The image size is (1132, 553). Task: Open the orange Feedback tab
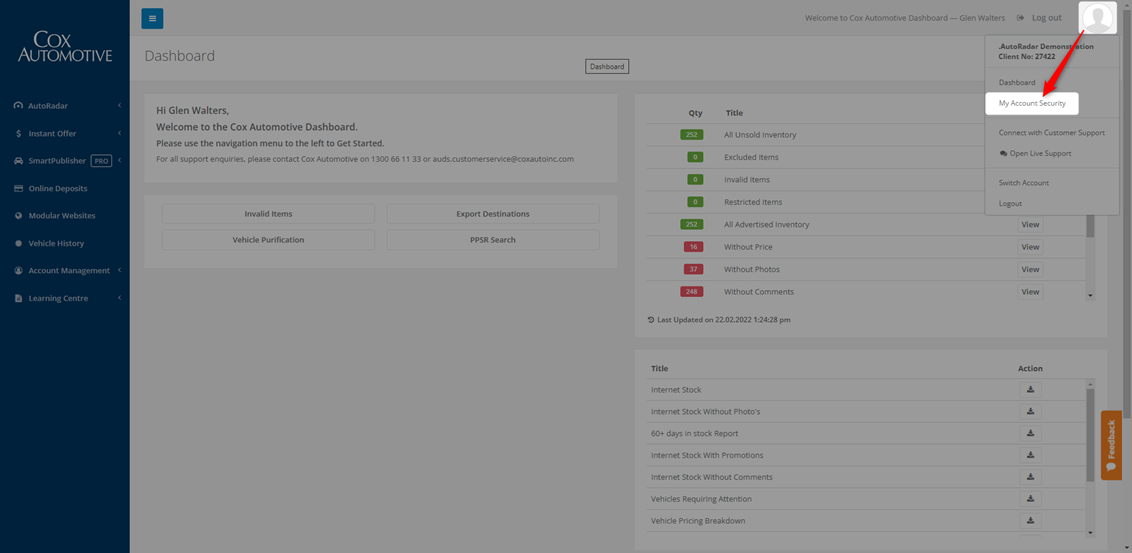1111,445
